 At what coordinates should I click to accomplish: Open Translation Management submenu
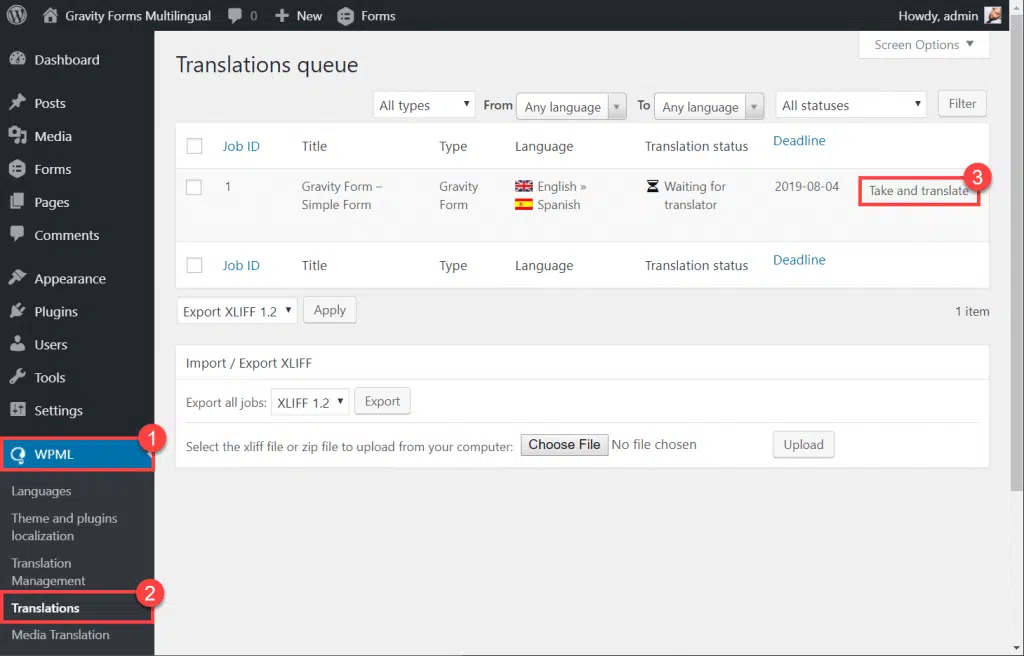[48, 572]
